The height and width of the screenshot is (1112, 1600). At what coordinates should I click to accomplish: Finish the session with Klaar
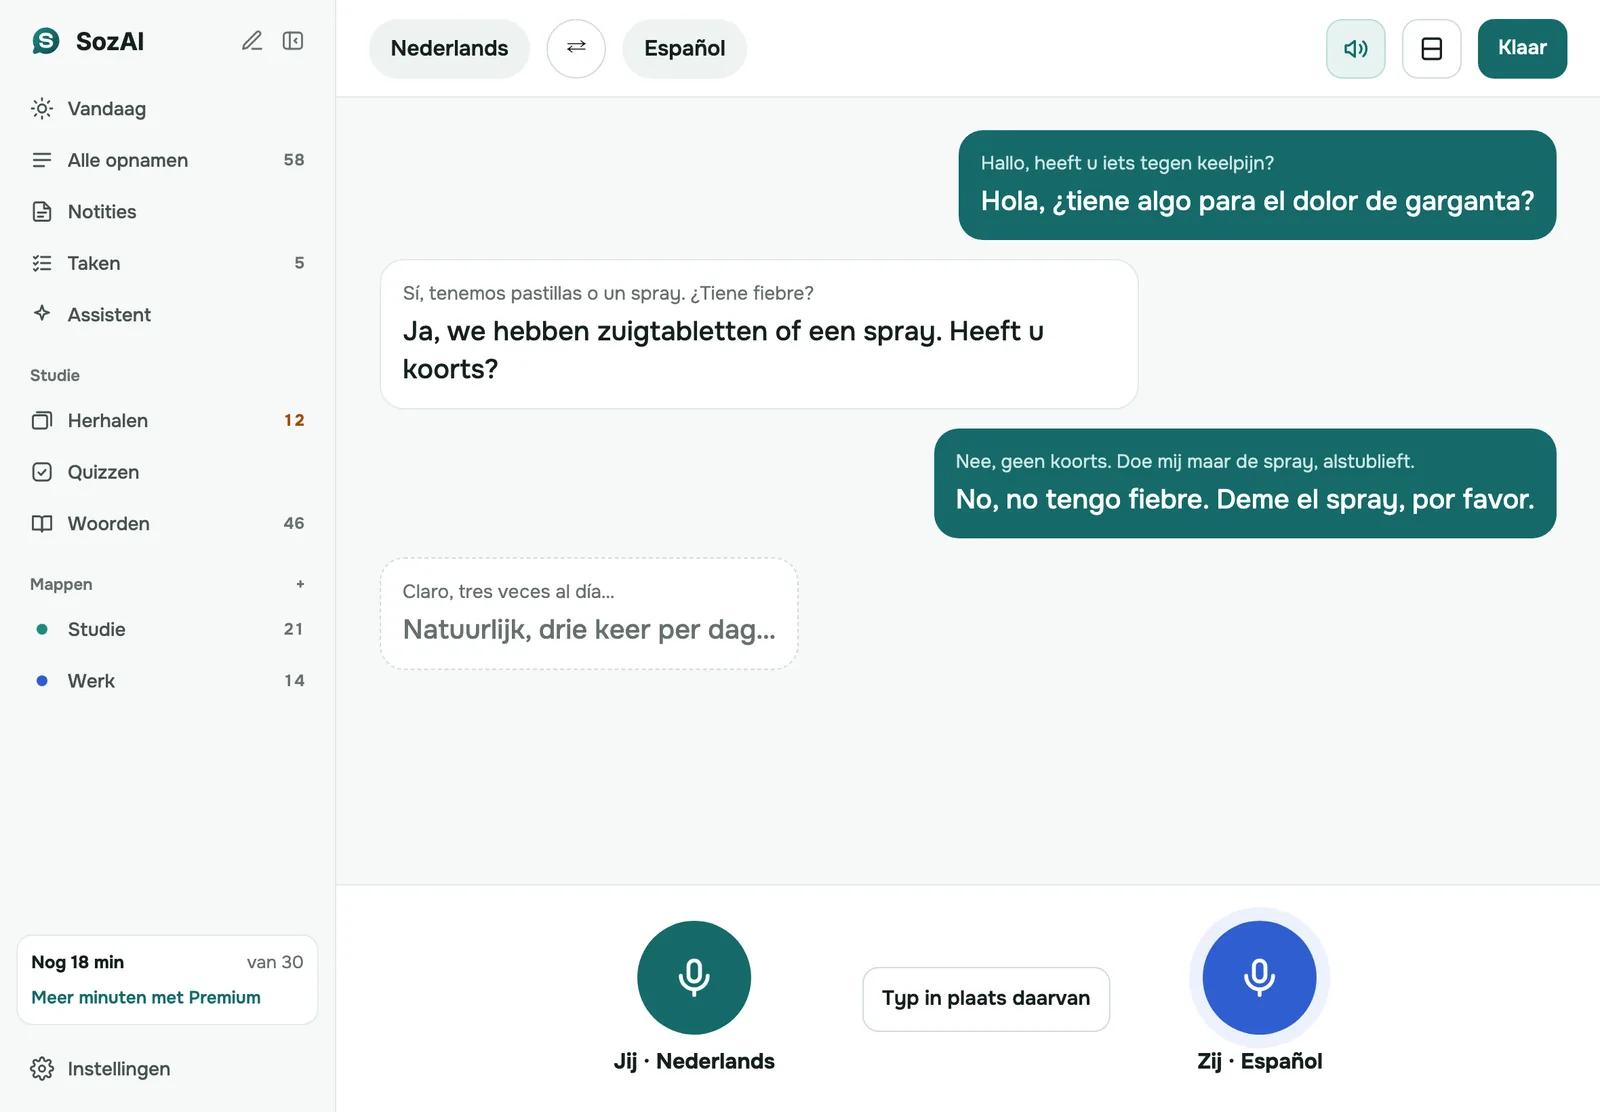point(1522,48)
